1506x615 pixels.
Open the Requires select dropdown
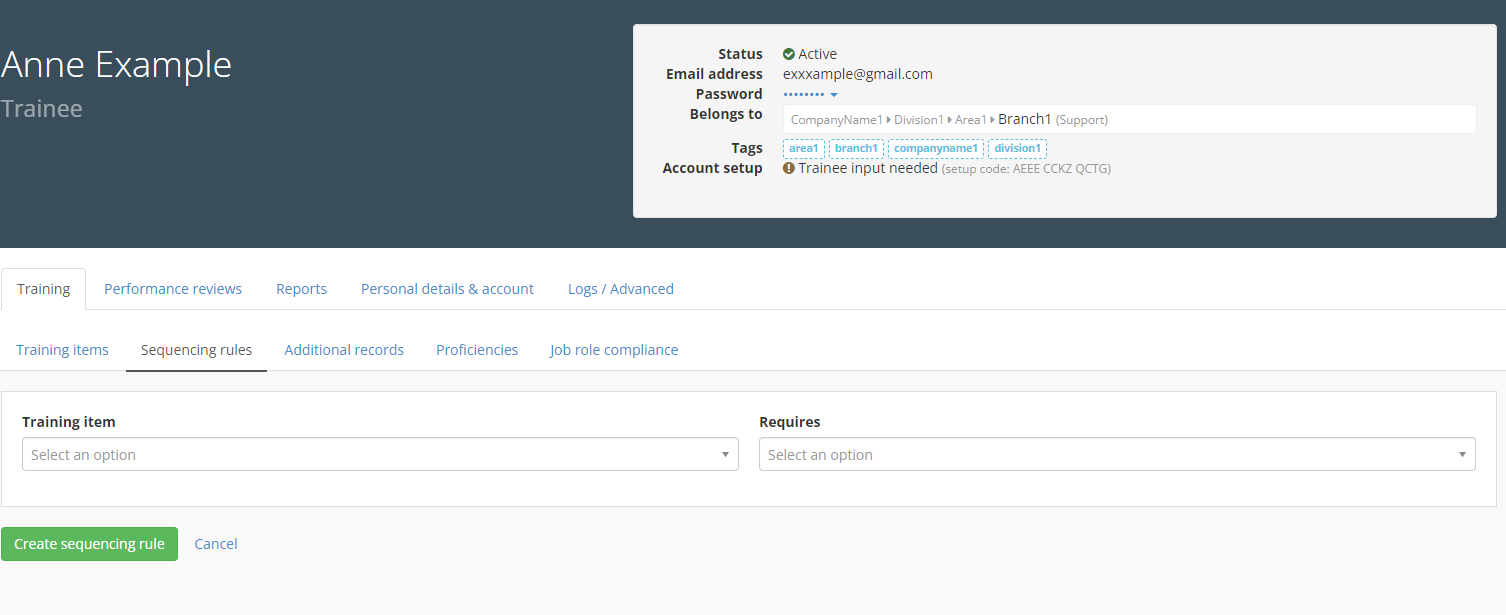(x=1117, y=454)
